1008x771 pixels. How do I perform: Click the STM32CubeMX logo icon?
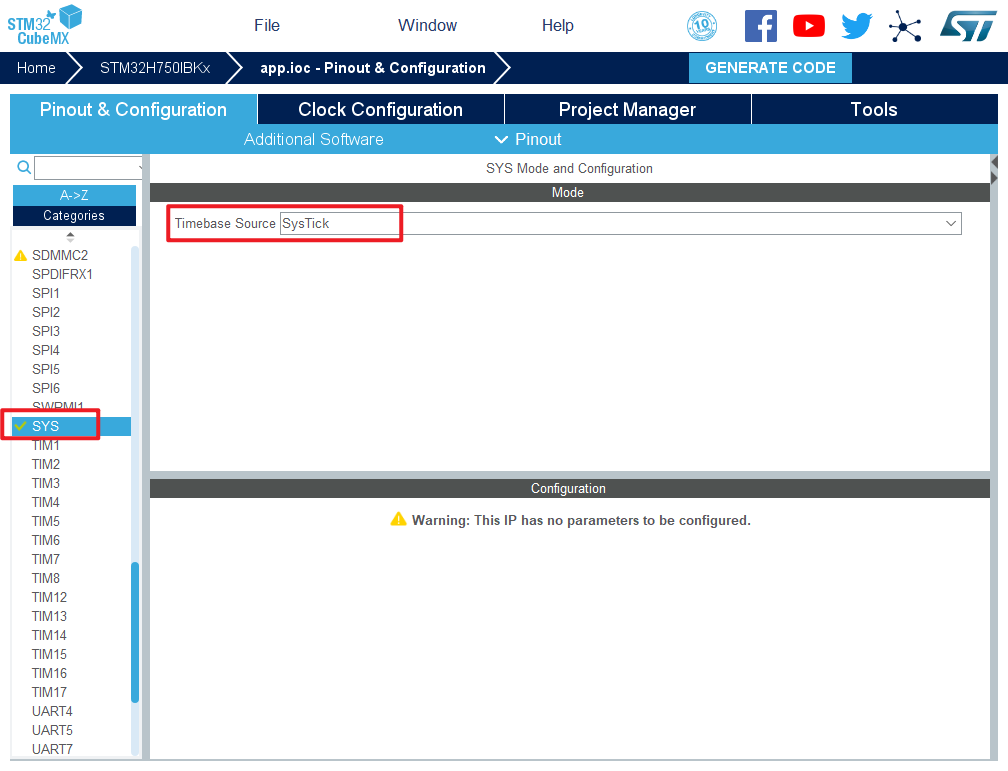coord(45,25)
